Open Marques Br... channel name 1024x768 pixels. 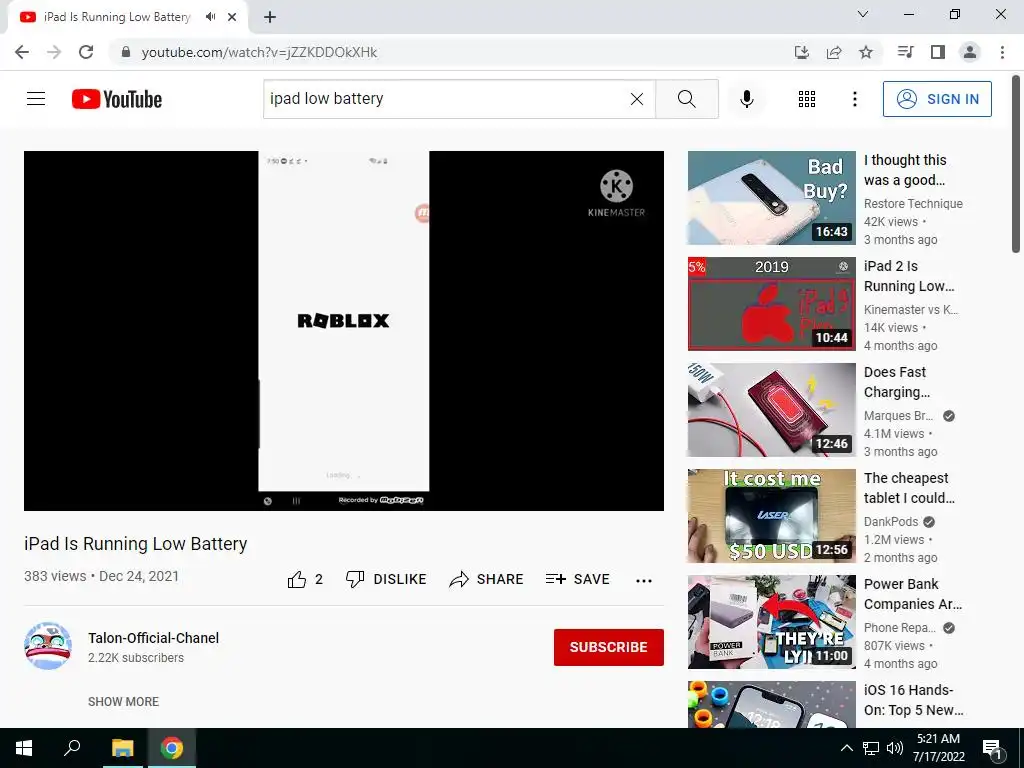898,415
